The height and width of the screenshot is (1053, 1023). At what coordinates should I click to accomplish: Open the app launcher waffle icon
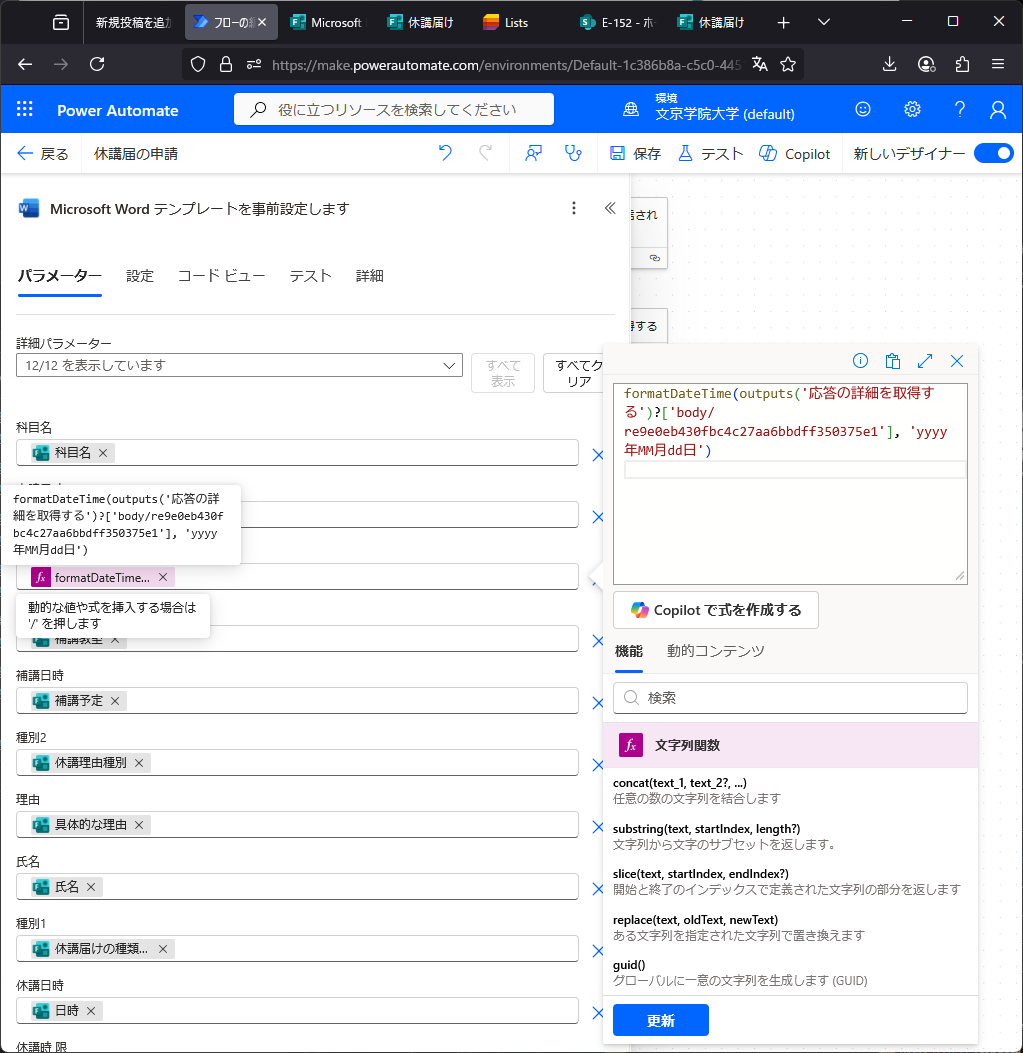tap(25, 110)
